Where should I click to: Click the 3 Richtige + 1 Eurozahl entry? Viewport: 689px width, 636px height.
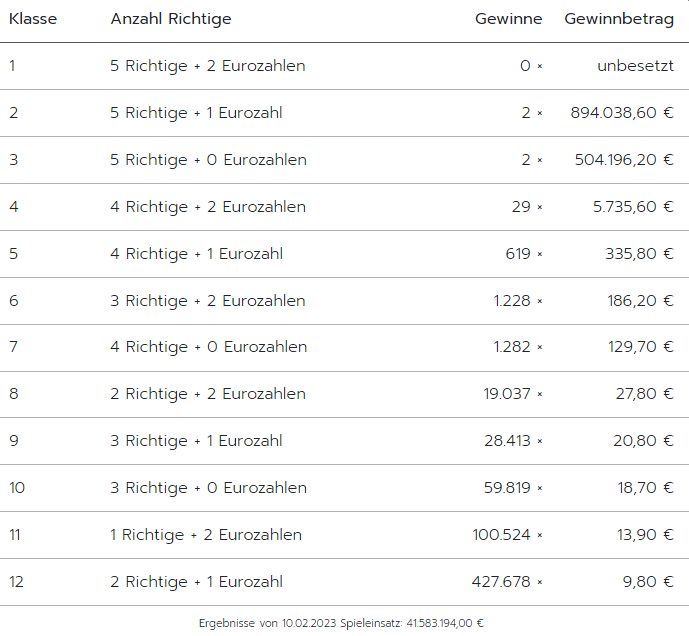[x=196, y=441]
